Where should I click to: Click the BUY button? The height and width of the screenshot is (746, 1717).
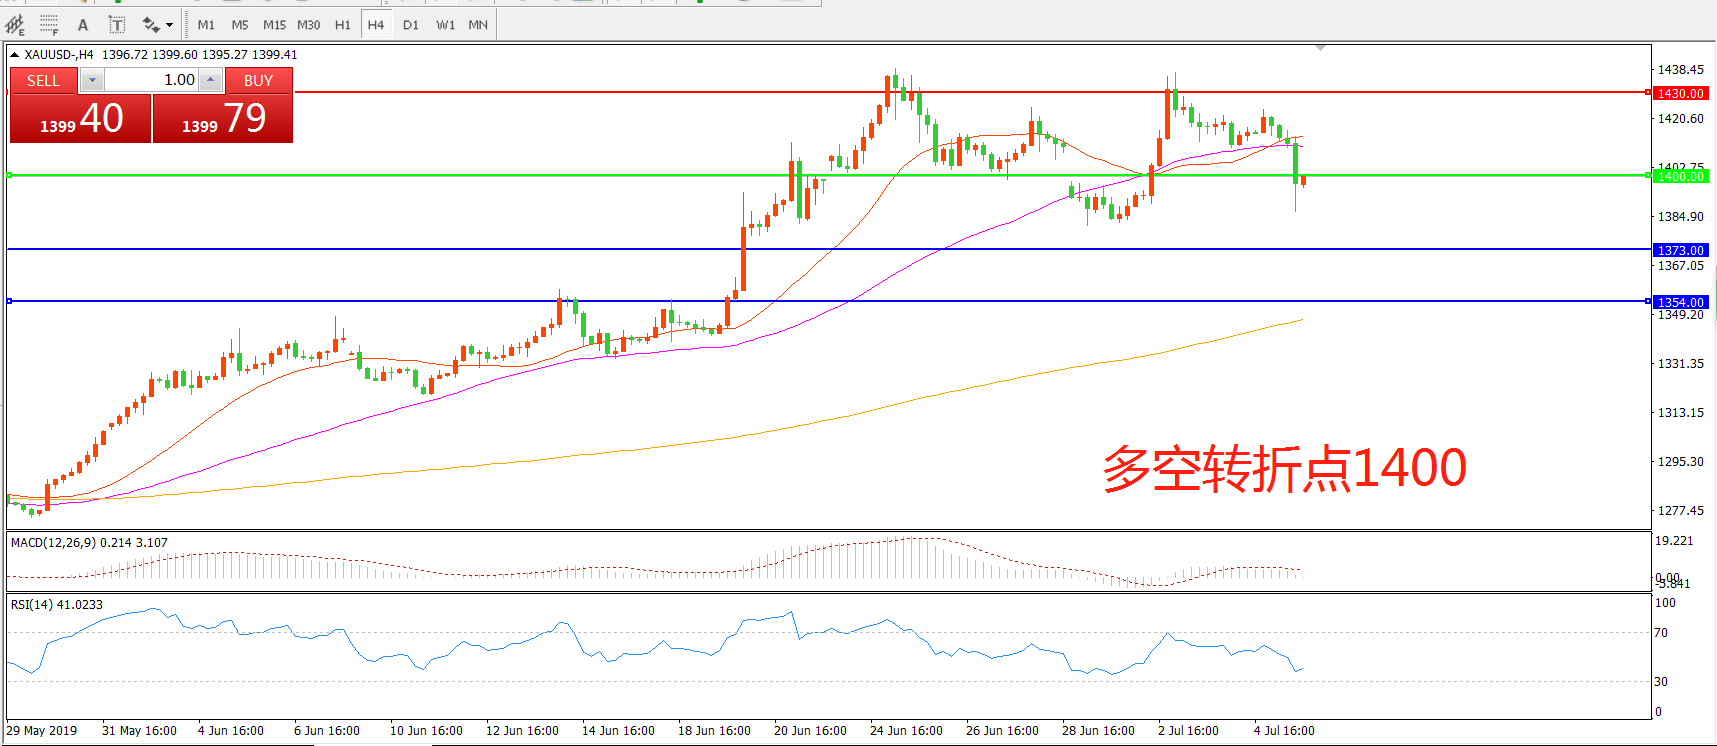[x=258, y=81]
